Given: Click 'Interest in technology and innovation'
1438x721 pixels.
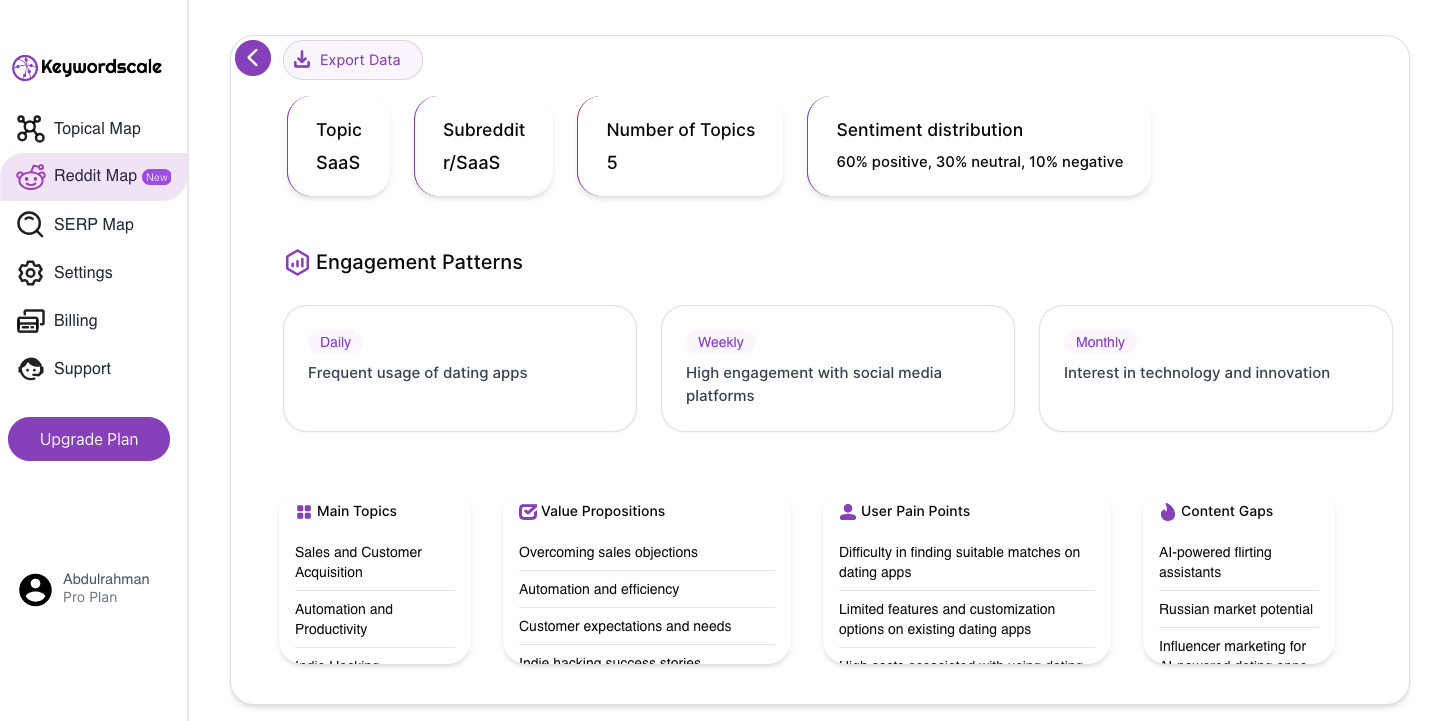Looking at the screenshot, I should (x=1197, y=373).
